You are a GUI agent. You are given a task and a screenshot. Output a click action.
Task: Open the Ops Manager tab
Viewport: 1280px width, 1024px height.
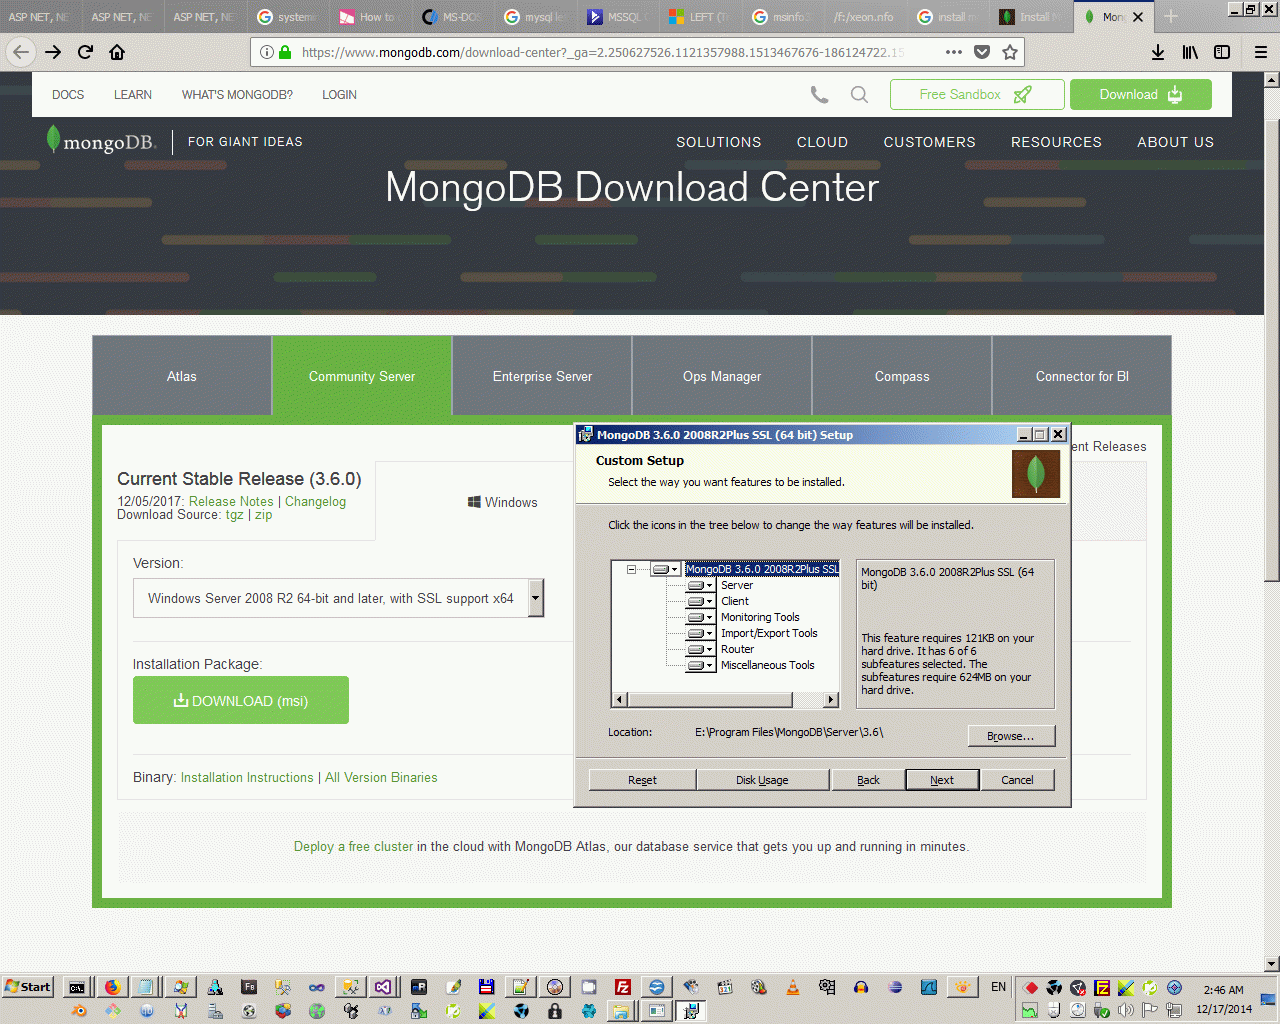coord(722,376)
